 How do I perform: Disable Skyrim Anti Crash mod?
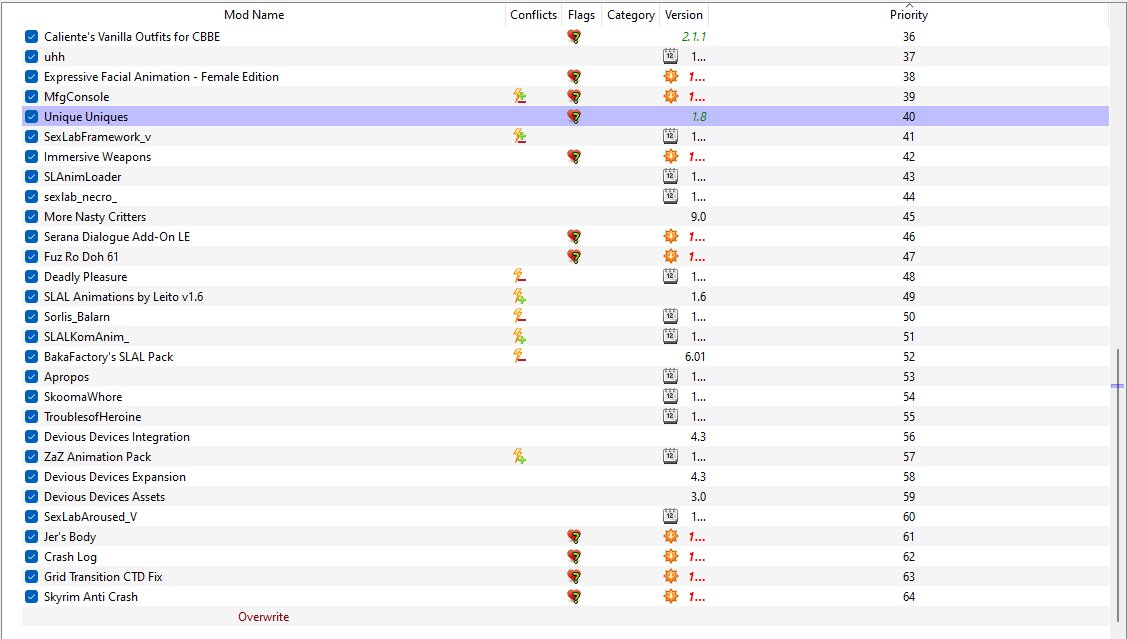[32, 597]
